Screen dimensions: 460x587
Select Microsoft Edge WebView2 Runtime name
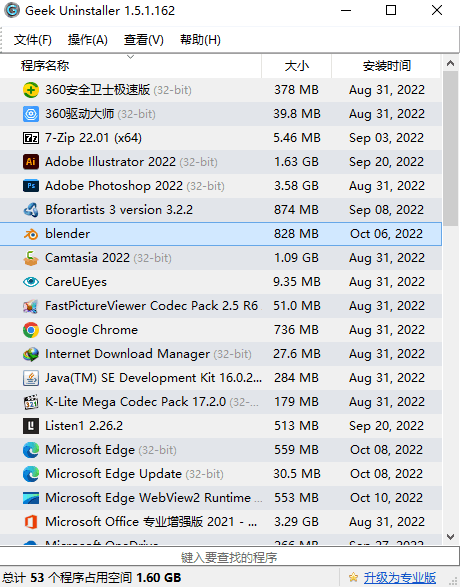tap(148, 498)
